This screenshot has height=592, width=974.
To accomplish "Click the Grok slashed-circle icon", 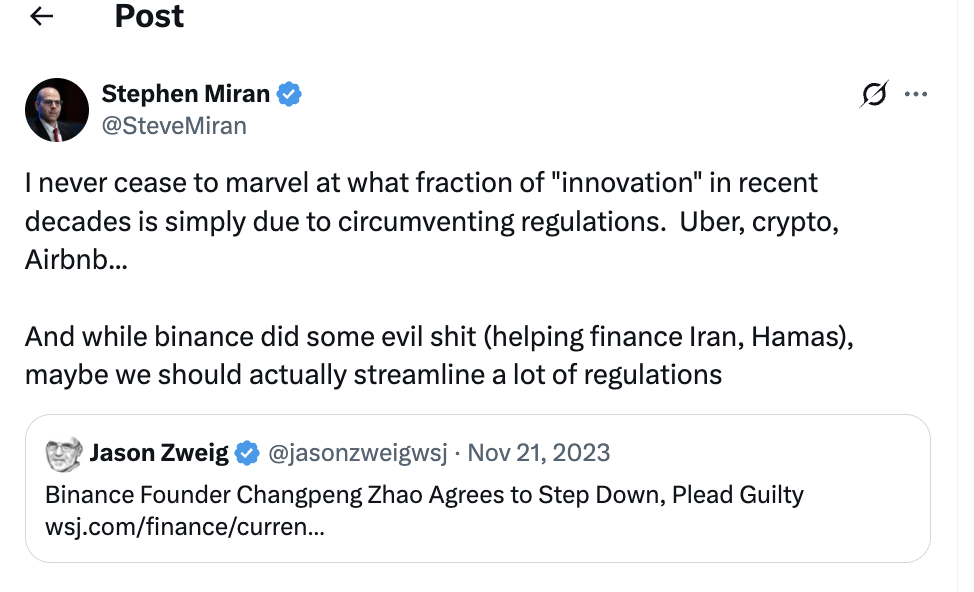I will [x=873, y=95].
